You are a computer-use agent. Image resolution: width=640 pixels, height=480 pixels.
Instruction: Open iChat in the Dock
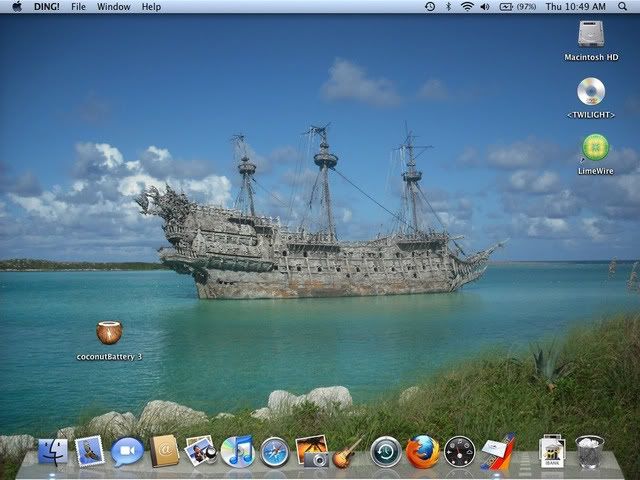coord(127,452)
